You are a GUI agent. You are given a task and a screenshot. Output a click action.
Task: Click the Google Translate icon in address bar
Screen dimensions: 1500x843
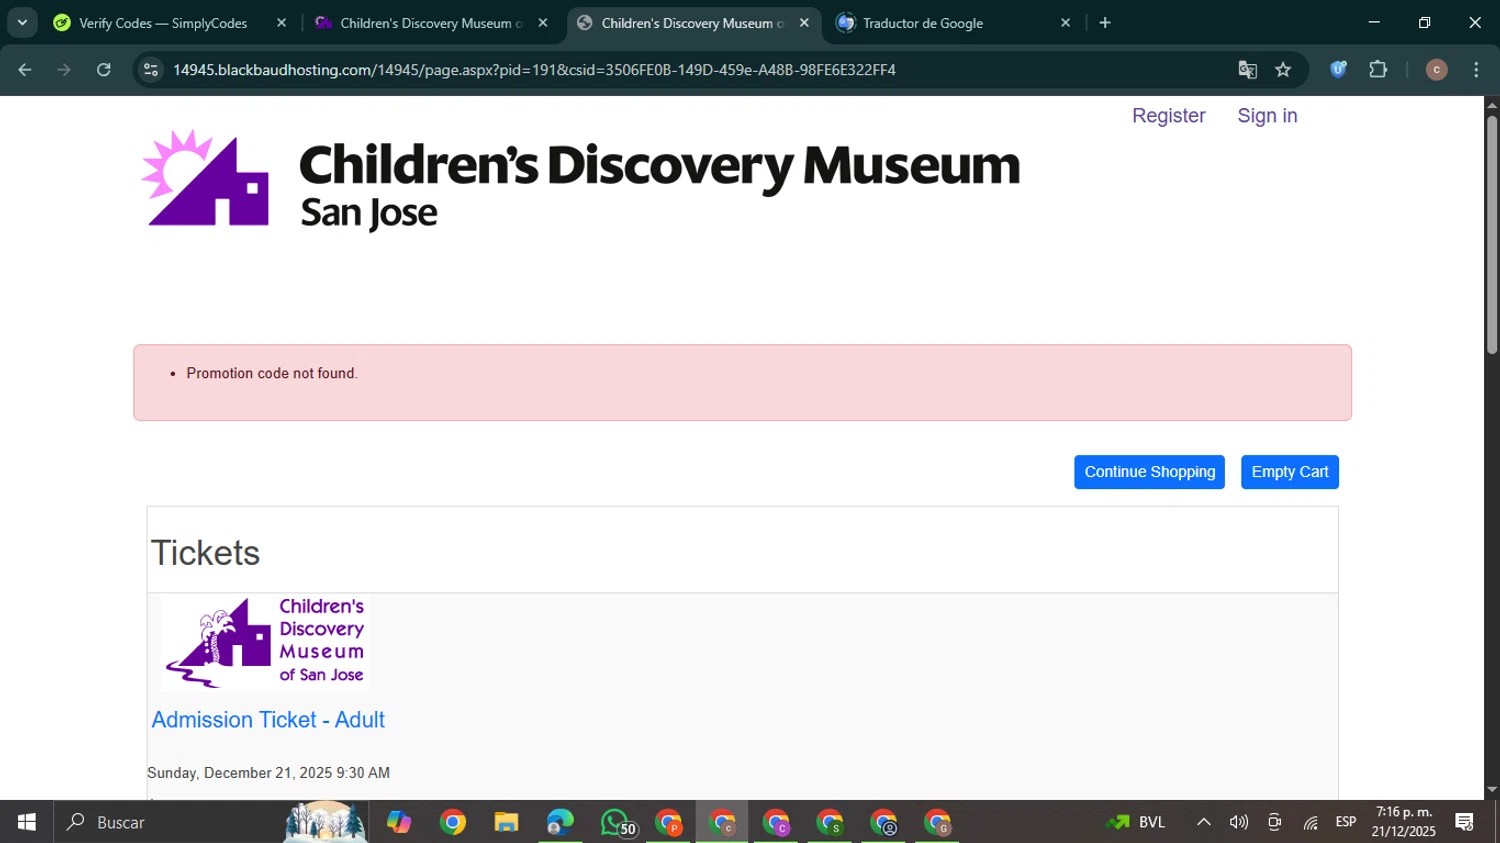1247,70
